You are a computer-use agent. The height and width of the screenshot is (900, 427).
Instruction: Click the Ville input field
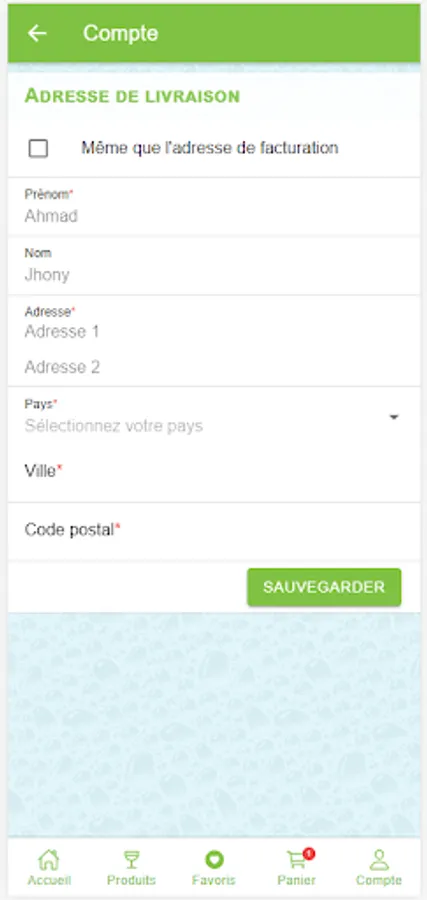pos(214,472)
